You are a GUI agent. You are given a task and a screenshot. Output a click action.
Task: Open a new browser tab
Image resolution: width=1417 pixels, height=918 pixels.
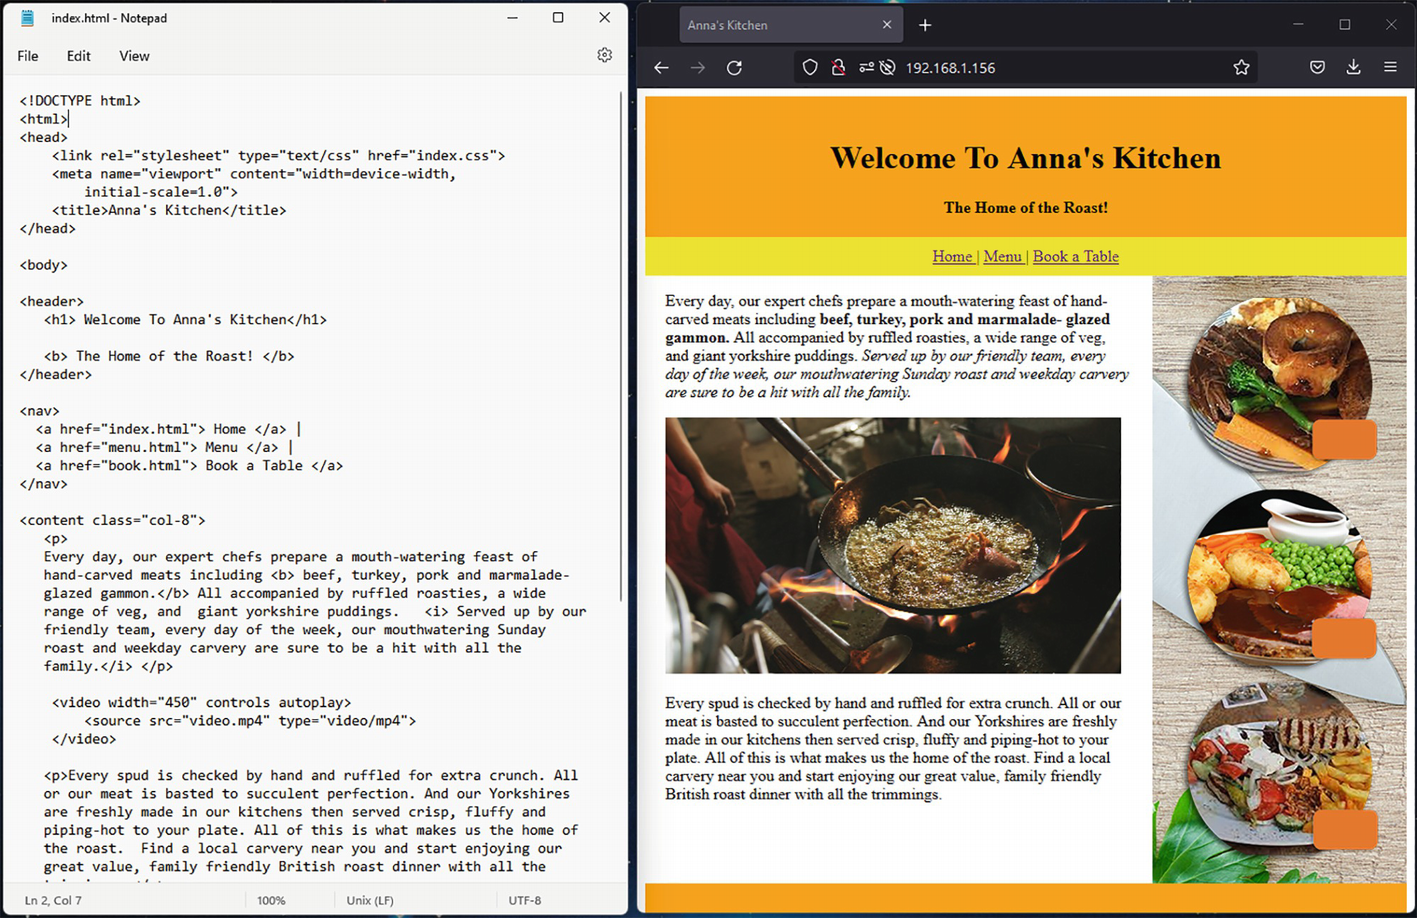point(925,25)
